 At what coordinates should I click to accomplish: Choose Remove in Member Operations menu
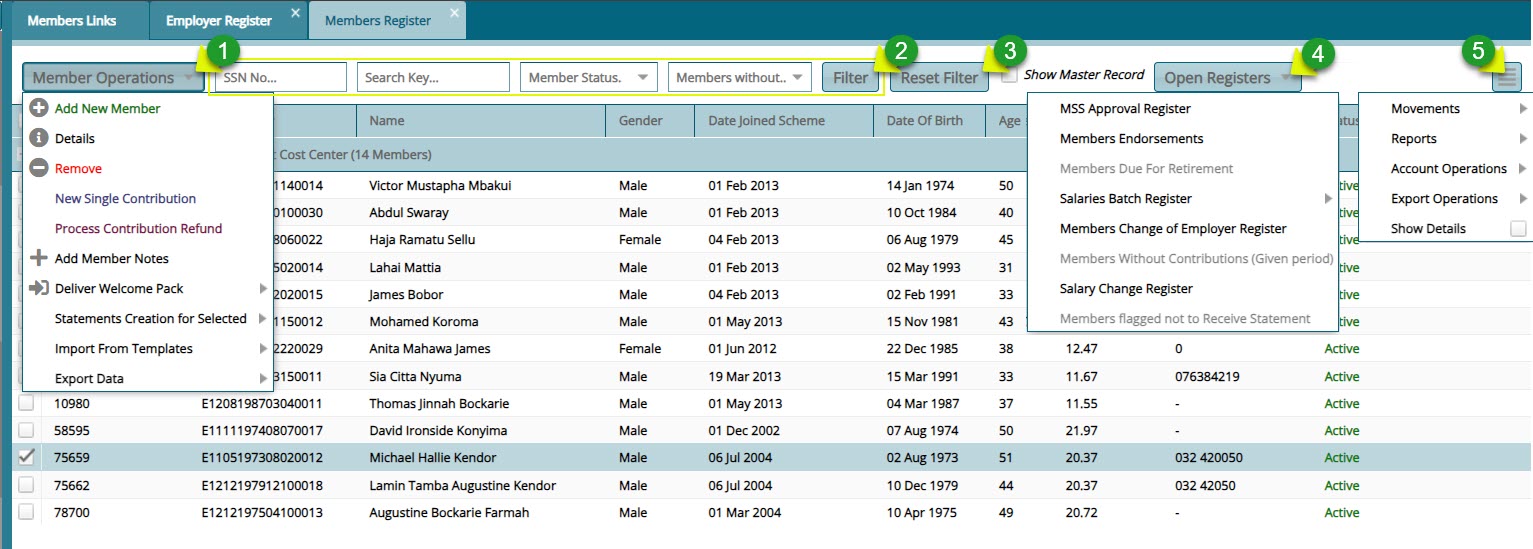tap(78, 169)
